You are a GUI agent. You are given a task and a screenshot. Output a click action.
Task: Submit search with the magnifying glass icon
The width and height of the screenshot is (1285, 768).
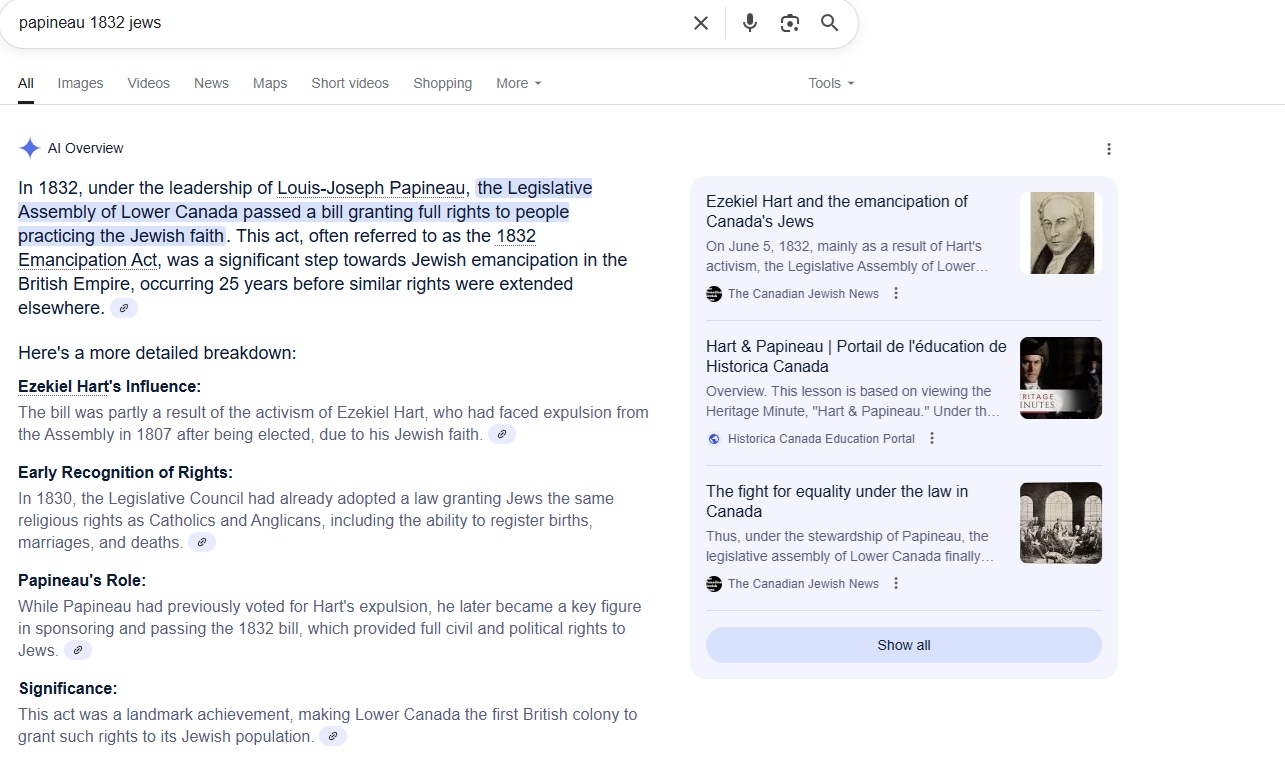[829, 23]
